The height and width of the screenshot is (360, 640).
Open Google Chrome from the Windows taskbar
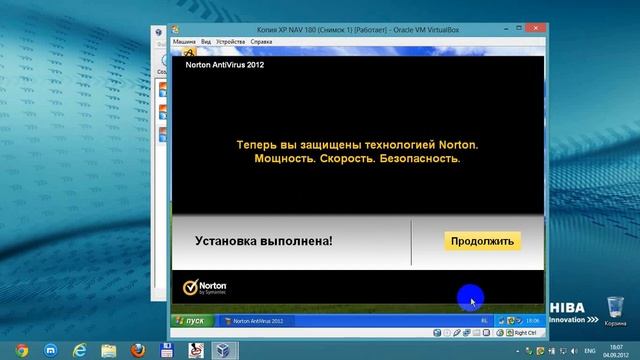click(22, 351)
